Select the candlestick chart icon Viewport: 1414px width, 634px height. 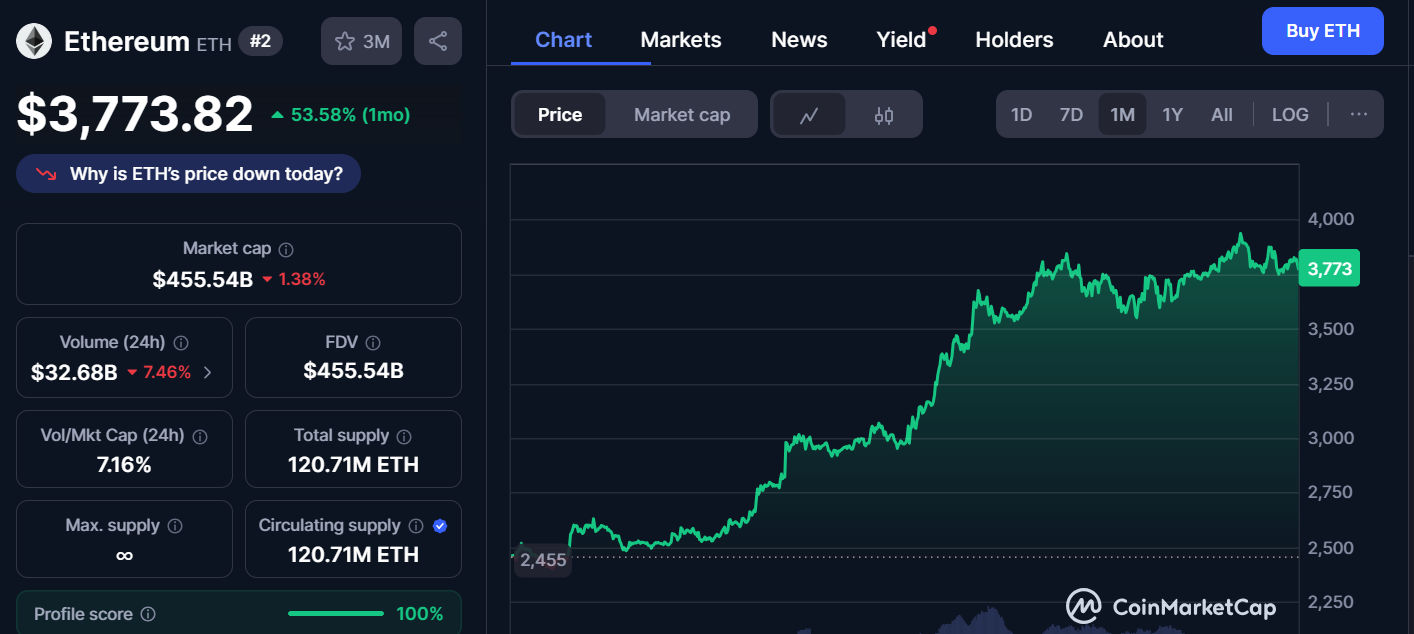pyautogui.click(x=884, y=114)
